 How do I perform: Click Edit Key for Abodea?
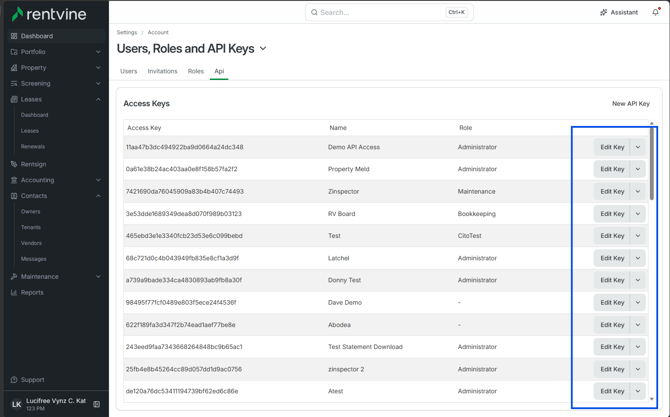[612, 325]
